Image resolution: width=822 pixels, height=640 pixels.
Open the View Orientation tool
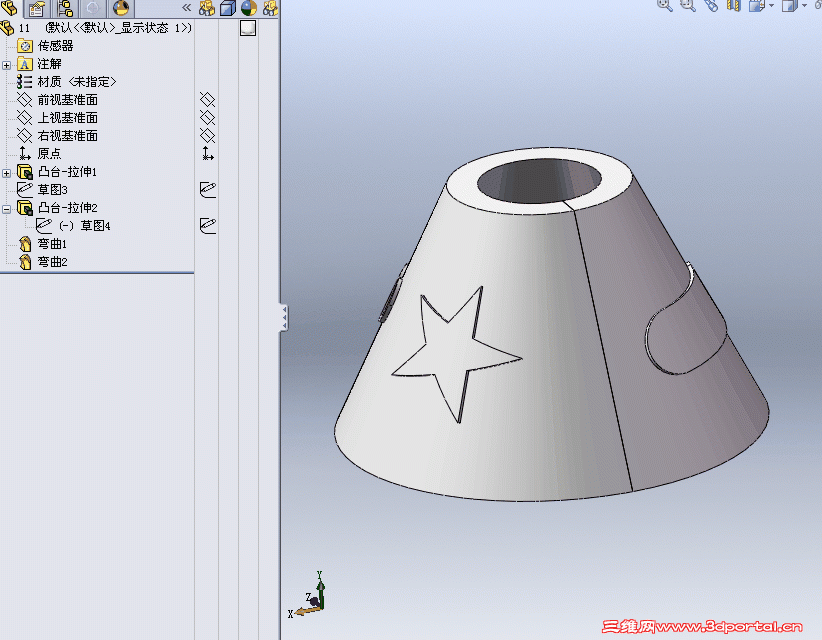756,8
